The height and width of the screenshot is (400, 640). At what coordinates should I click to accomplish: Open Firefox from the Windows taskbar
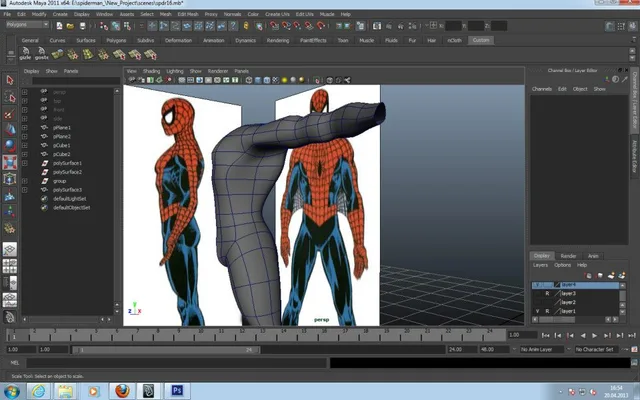pyautogui.click(x=122, y=391)
